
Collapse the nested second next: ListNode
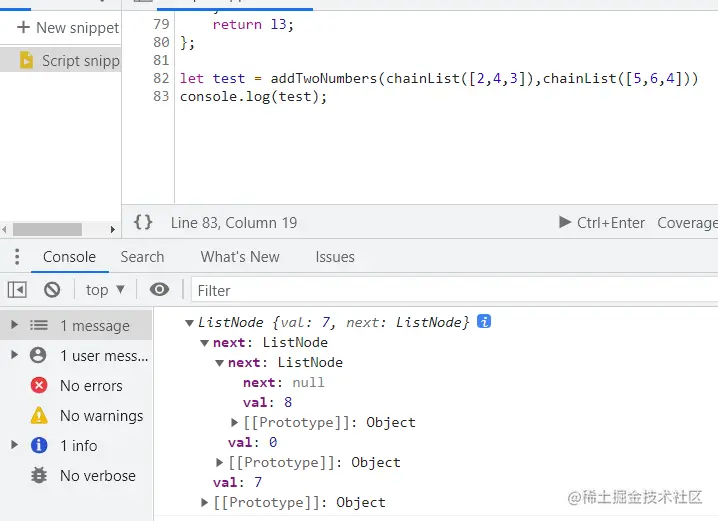(x=219, y=363)
